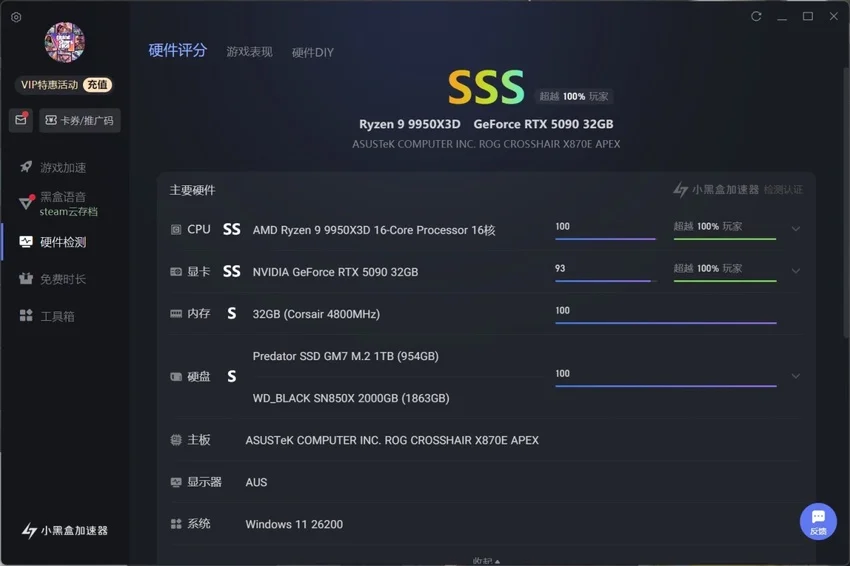Open the settings gear icon
The image size is (850, 566).
pos(16,17)
